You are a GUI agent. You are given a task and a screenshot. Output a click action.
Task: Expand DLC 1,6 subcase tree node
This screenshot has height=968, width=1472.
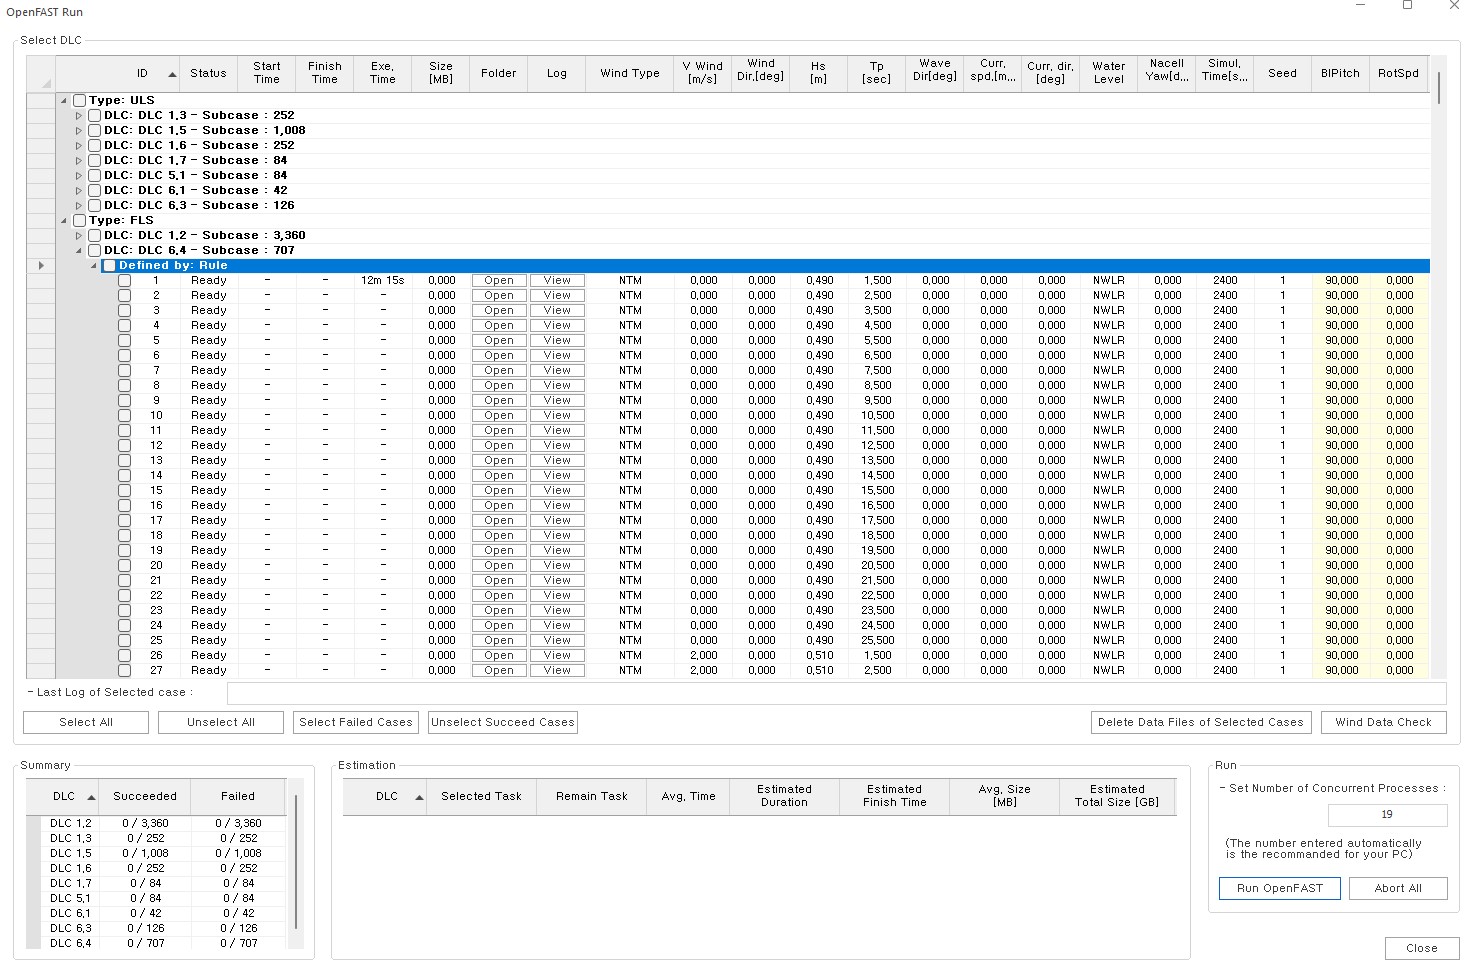(x=80, y=146)
